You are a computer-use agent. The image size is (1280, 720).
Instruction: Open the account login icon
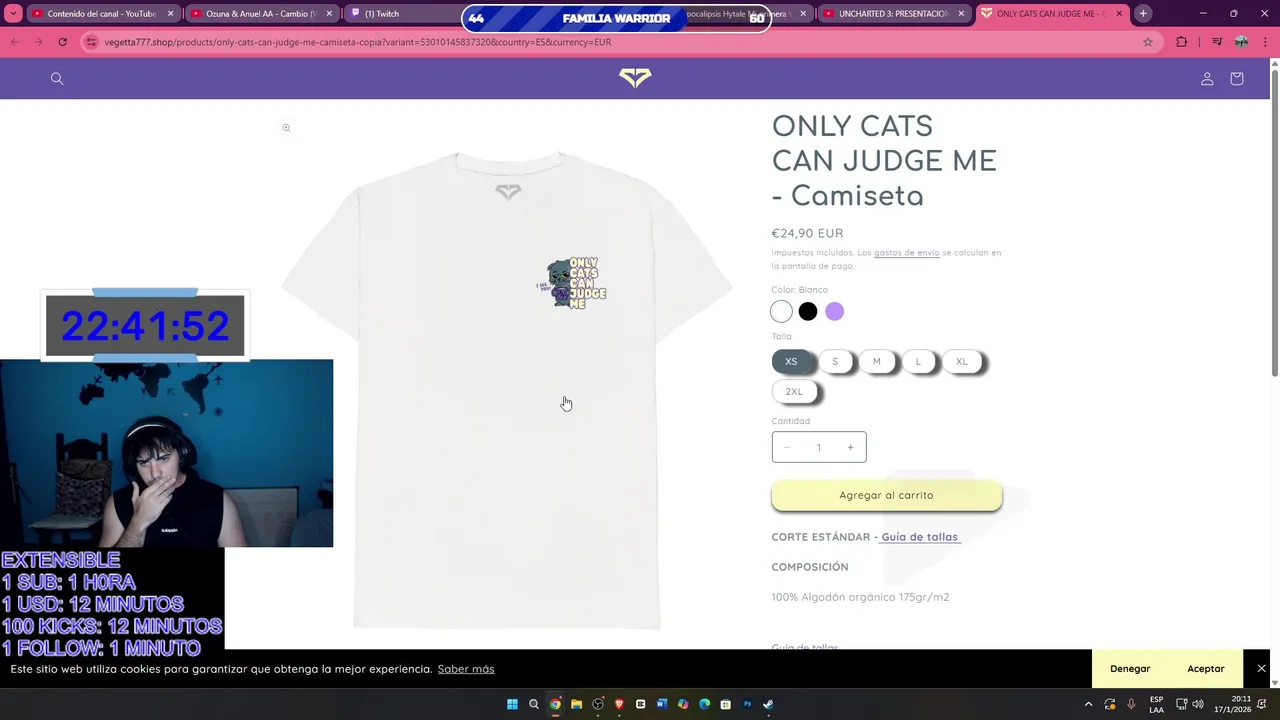click(1207, 79)
